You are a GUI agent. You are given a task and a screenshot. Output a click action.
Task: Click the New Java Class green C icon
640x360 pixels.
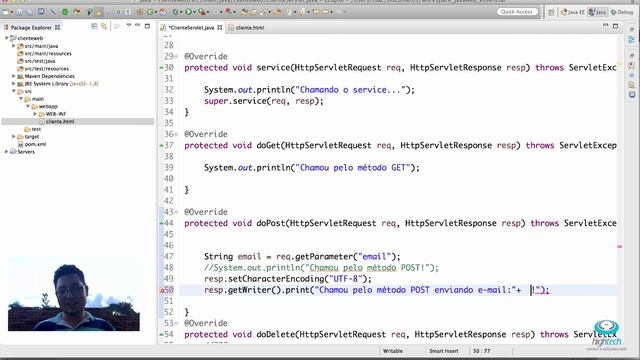[x=150, y=12]
